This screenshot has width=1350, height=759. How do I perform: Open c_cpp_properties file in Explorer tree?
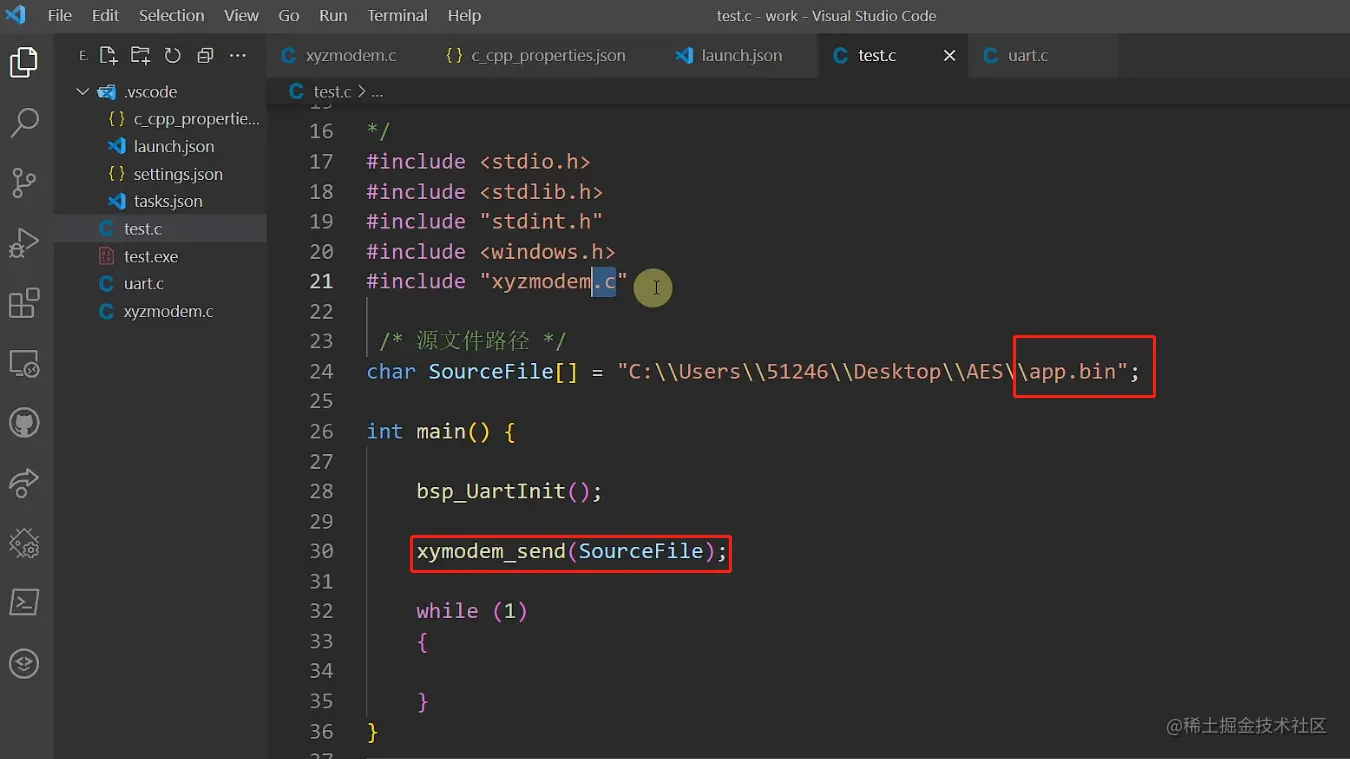160,119
